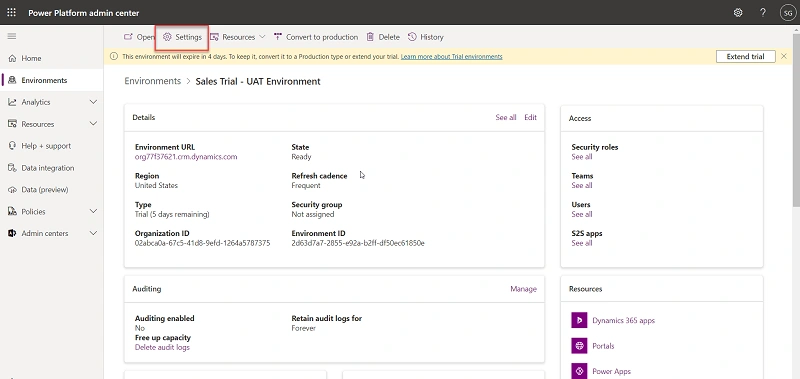This screenshot has width=800, height=379.
Task: Click See all in the Details card
Action: [506, 117]
